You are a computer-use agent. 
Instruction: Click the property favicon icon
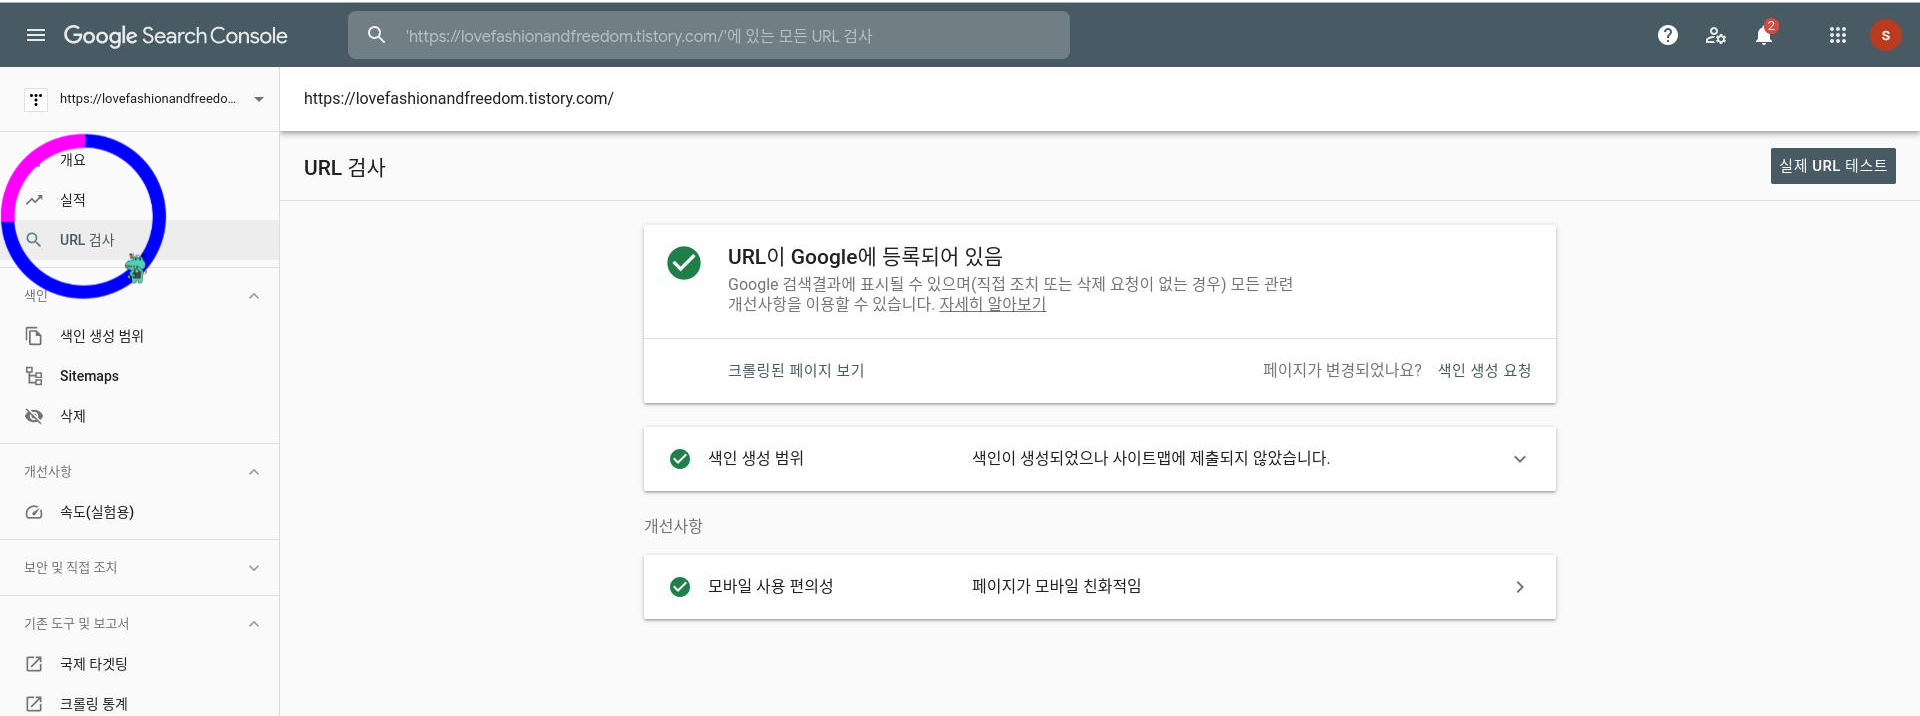36,99
